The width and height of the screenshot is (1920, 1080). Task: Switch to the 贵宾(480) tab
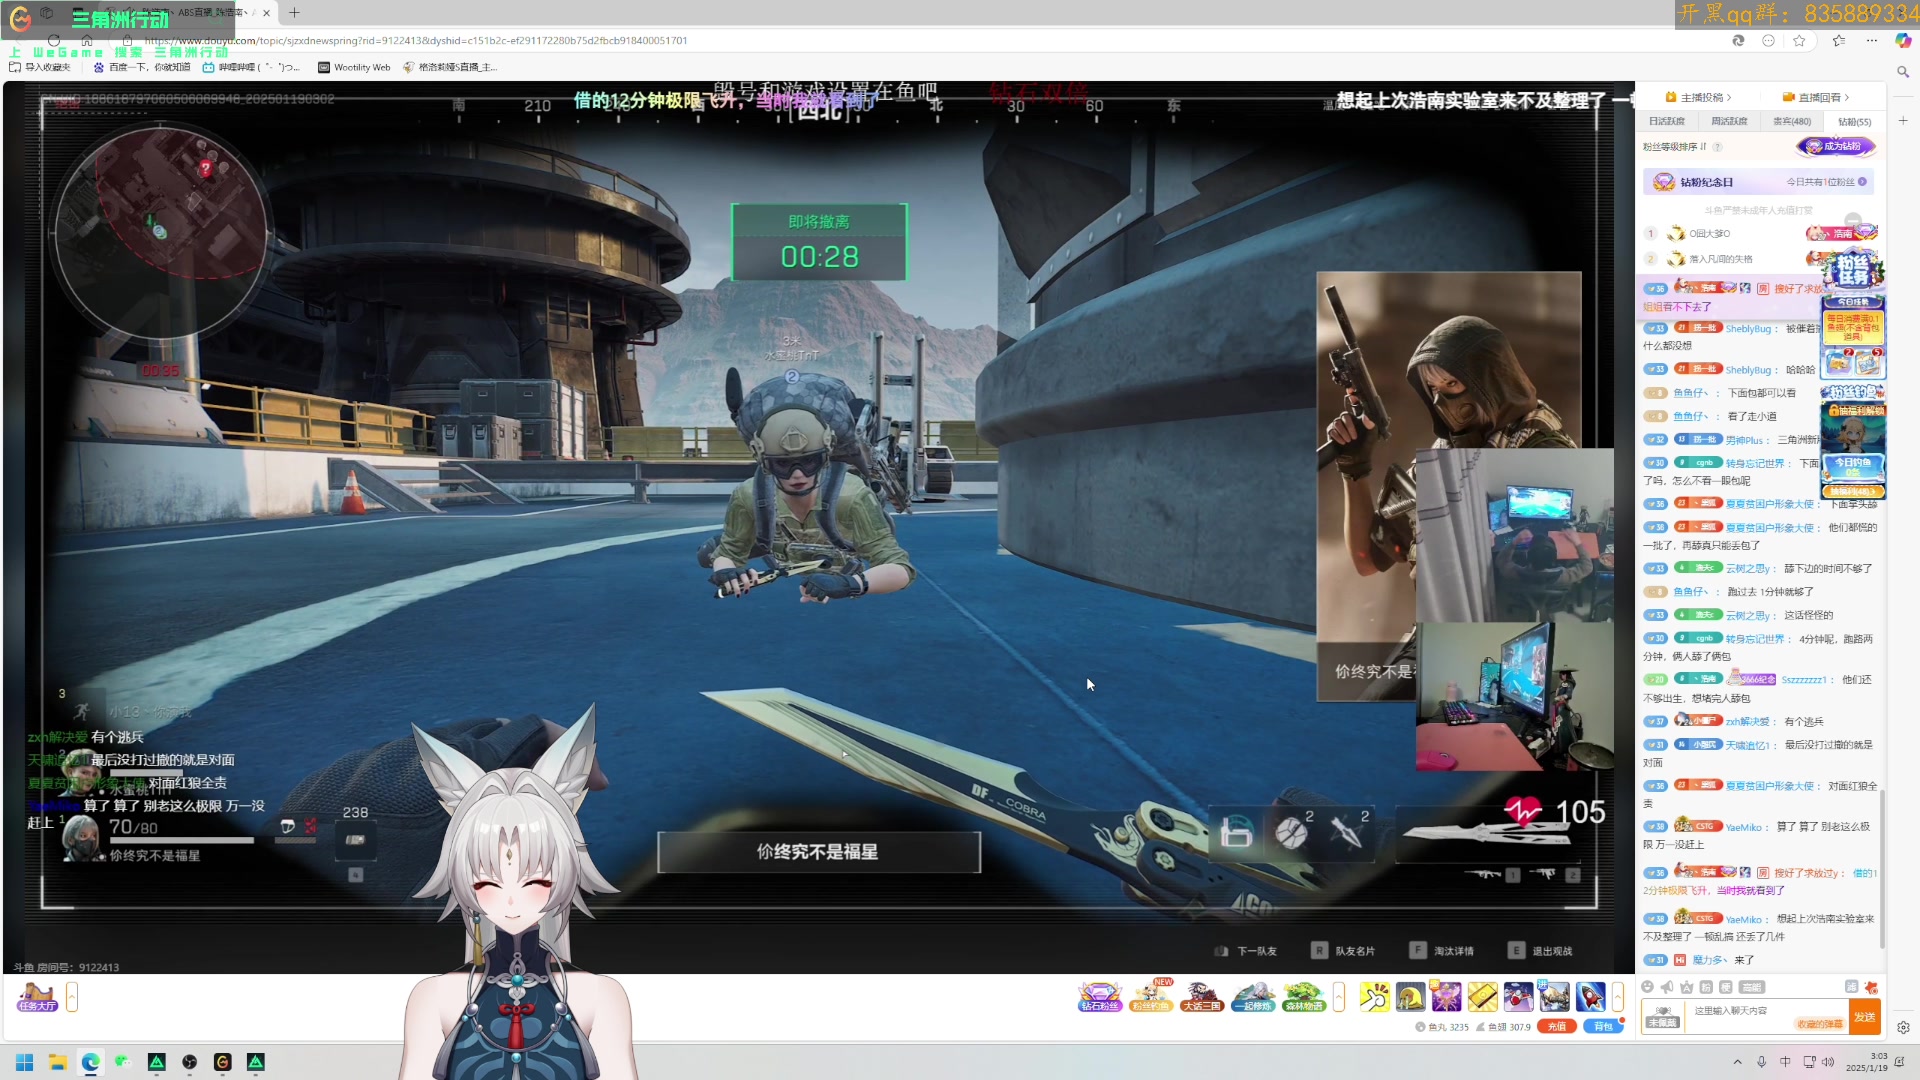click(x=1792, y=121)
